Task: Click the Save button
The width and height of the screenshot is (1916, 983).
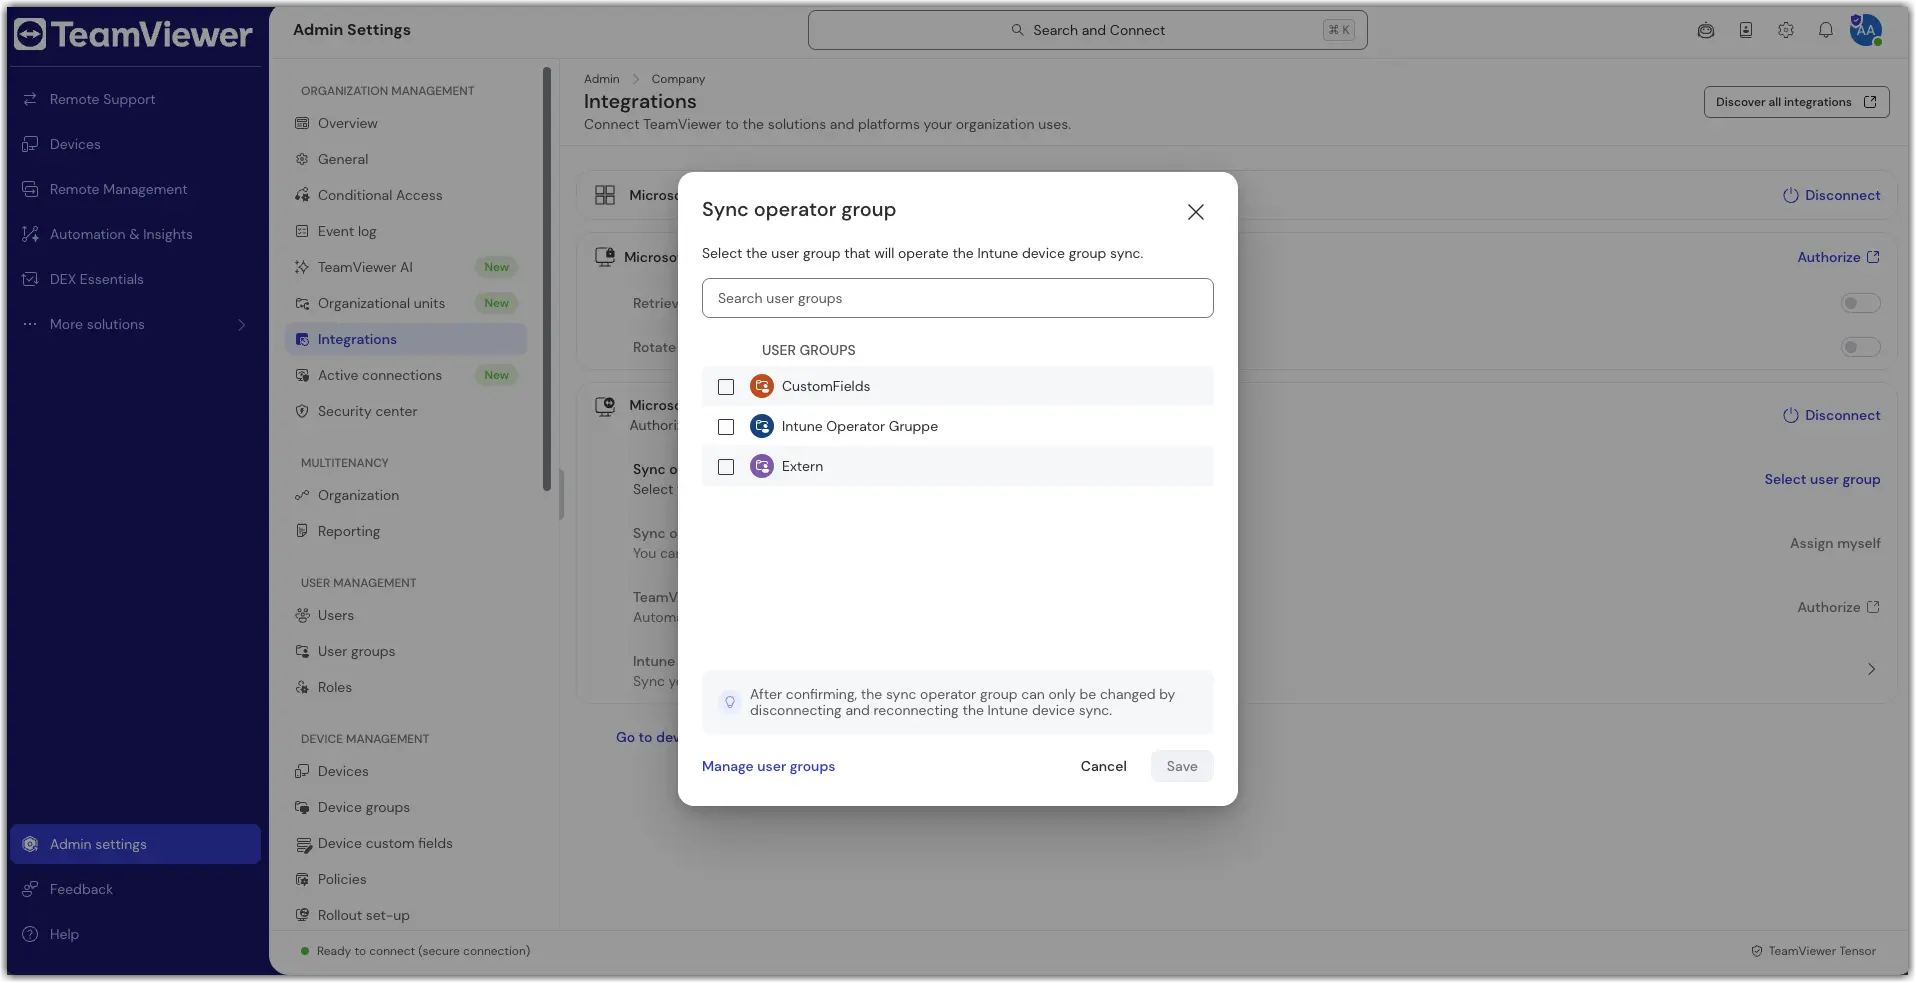Action: pyautogui.click(x=1181, y=766)
